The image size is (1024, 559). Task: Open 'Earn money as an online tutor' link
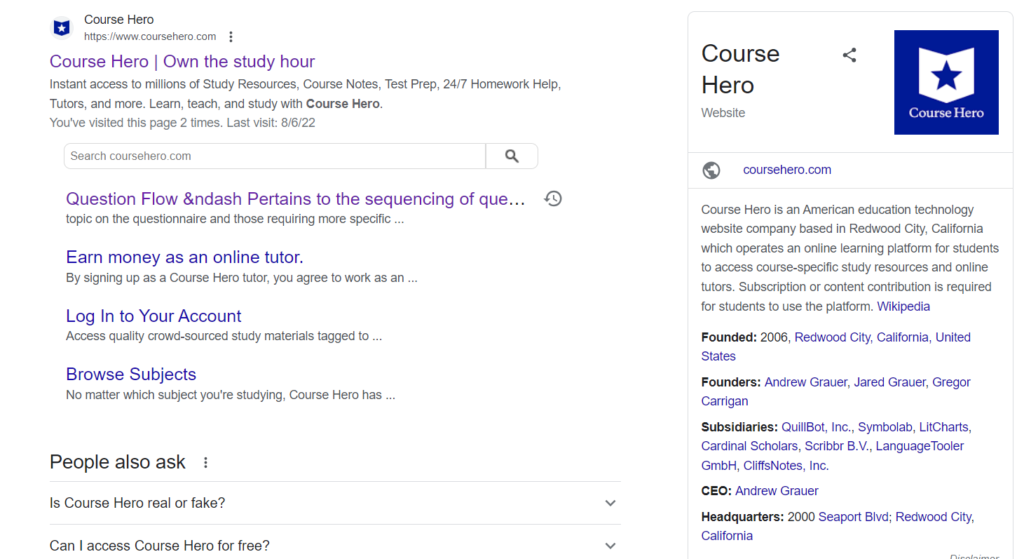point(184,257)
